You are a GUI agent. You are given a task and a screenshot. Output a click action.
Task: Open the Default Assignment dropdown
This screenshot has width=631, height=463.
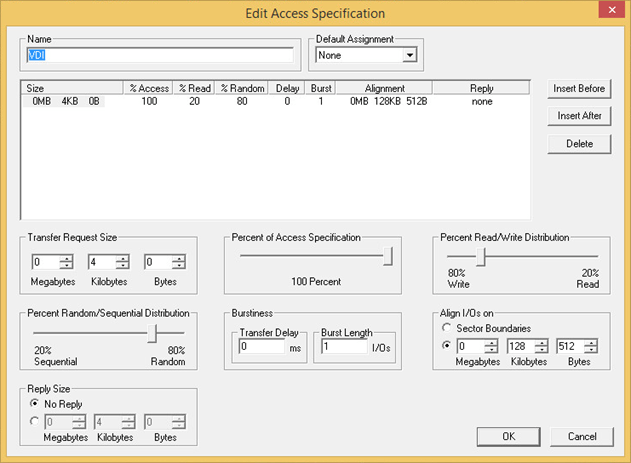410,56
